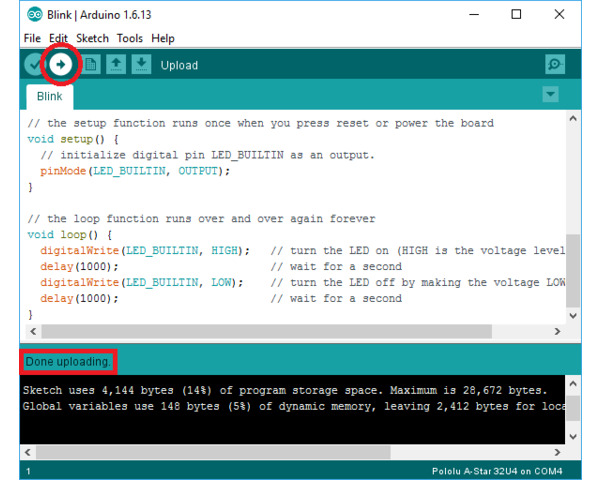600x480 pixels.
Task: Click the editor horizontal scrollbar thumb
Action: [x=267, y=331]
